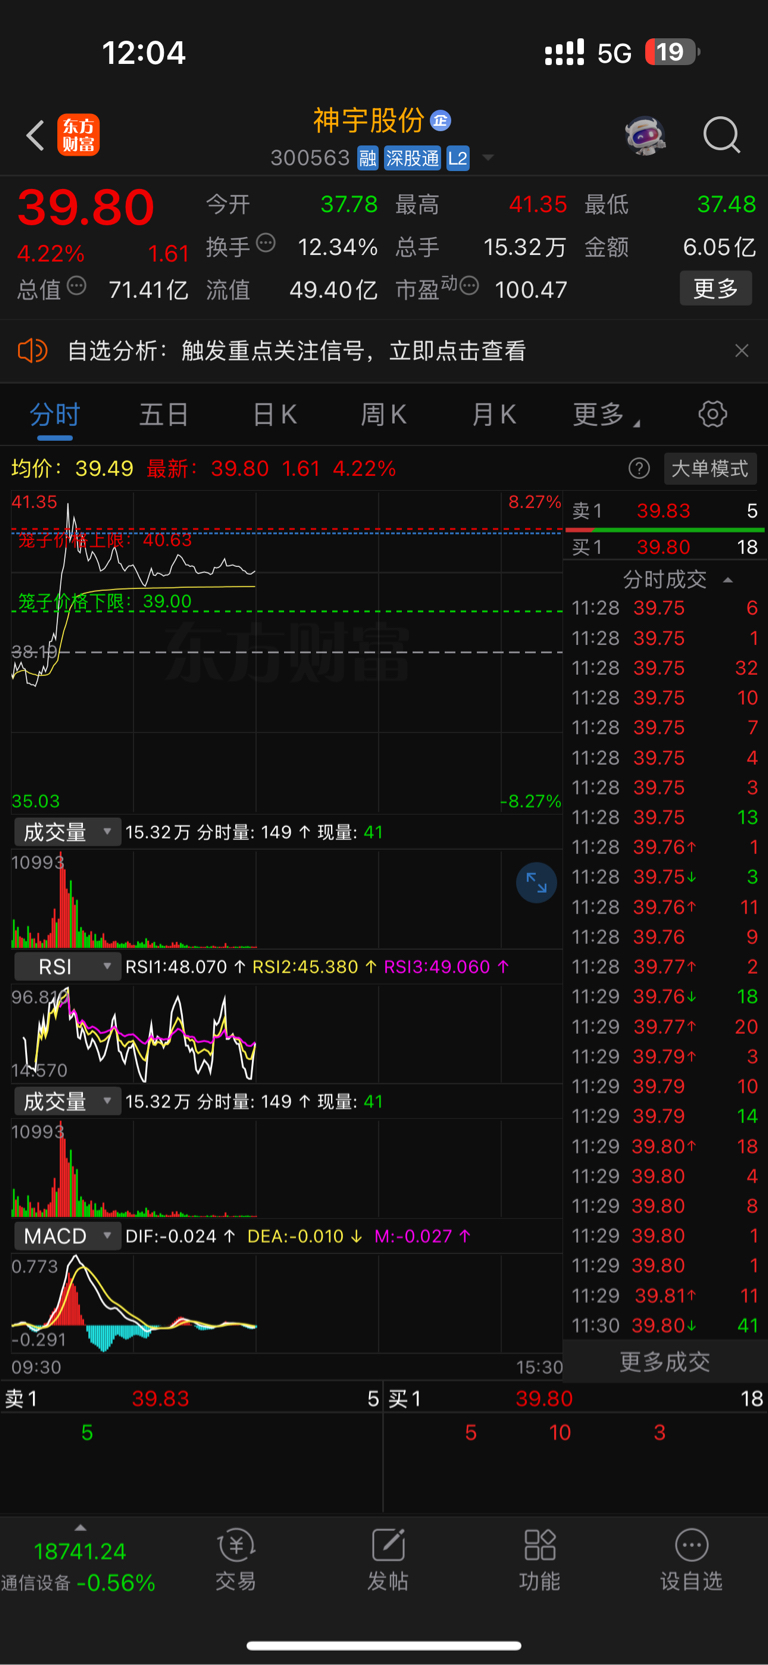The height and width of the screenshot is (1665, 768).
Task: Tap the blue 企 badge beside 神宇股份
Action: click(440, 121)
